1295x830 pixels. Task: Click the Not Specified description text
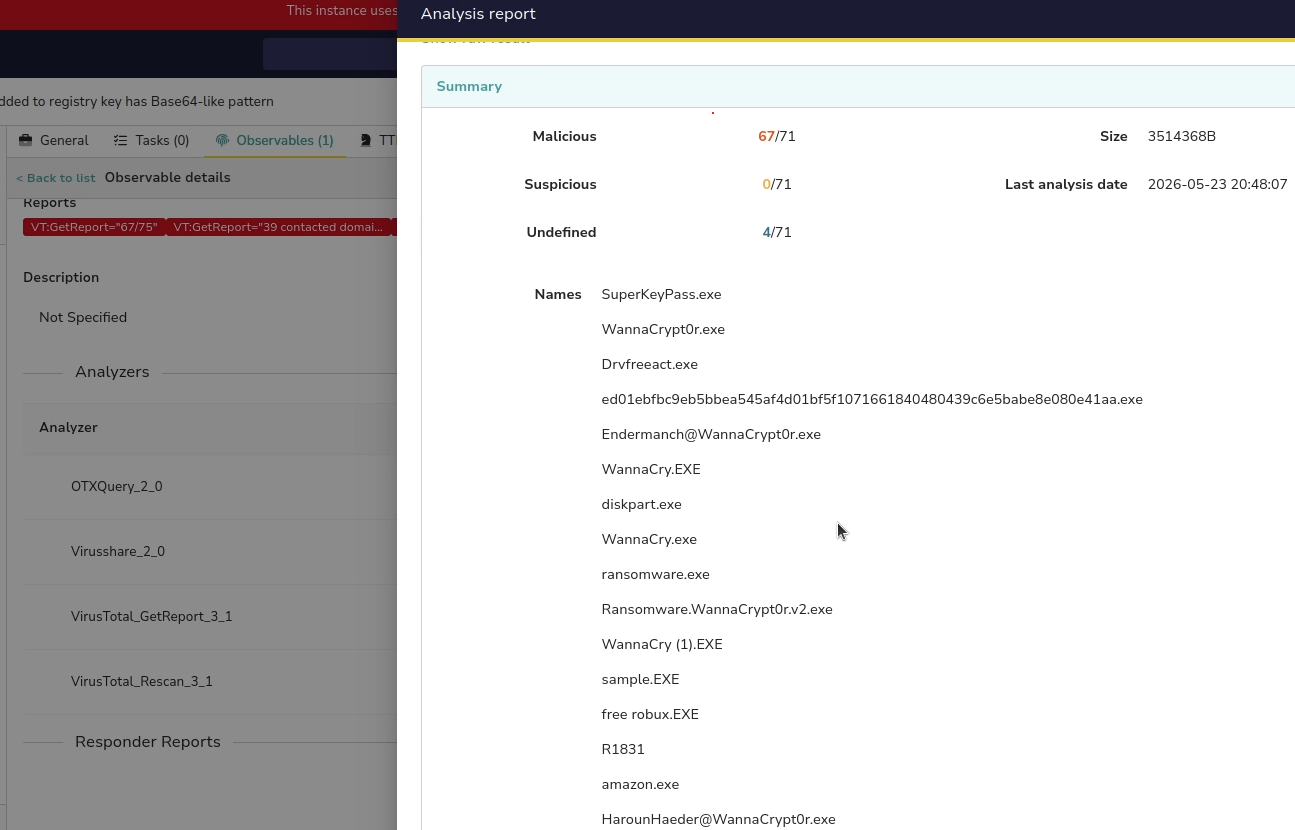(x=83, y=317)
